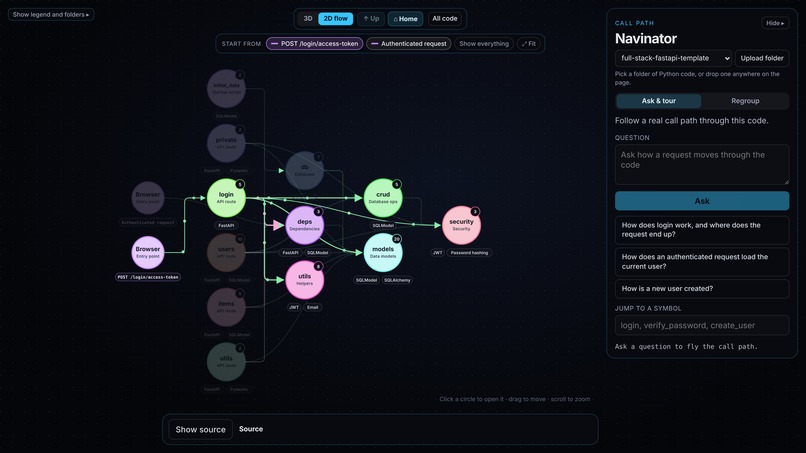Focus the Question text area
The width and height of the screenshot is (806, 453).
[x=702, y=165]
